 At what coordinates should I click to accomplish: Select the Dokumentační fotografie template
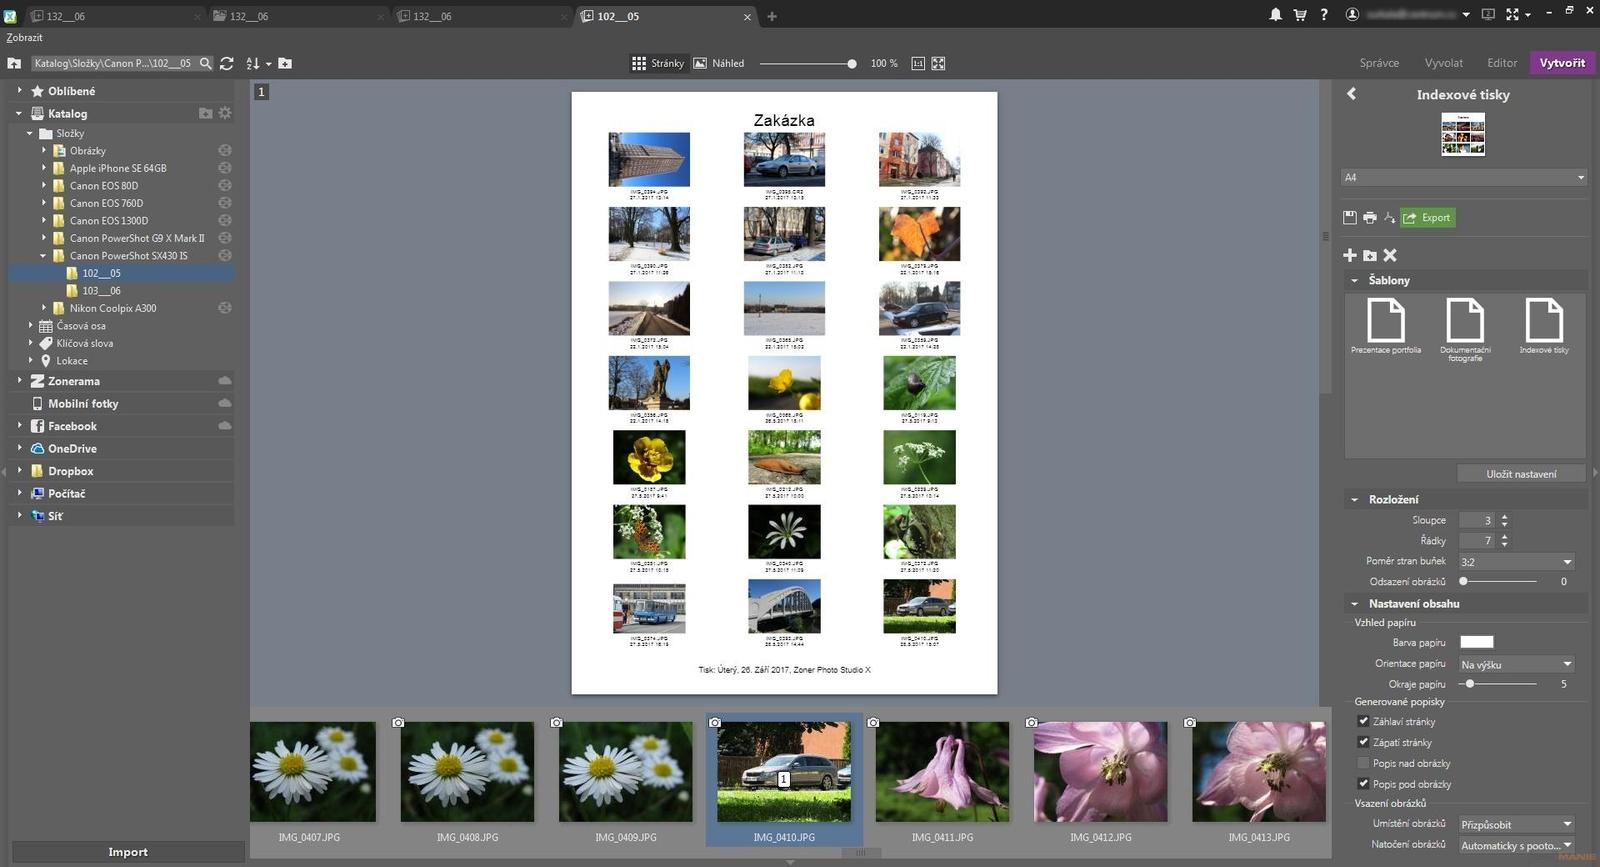(x=1465, y=329)
